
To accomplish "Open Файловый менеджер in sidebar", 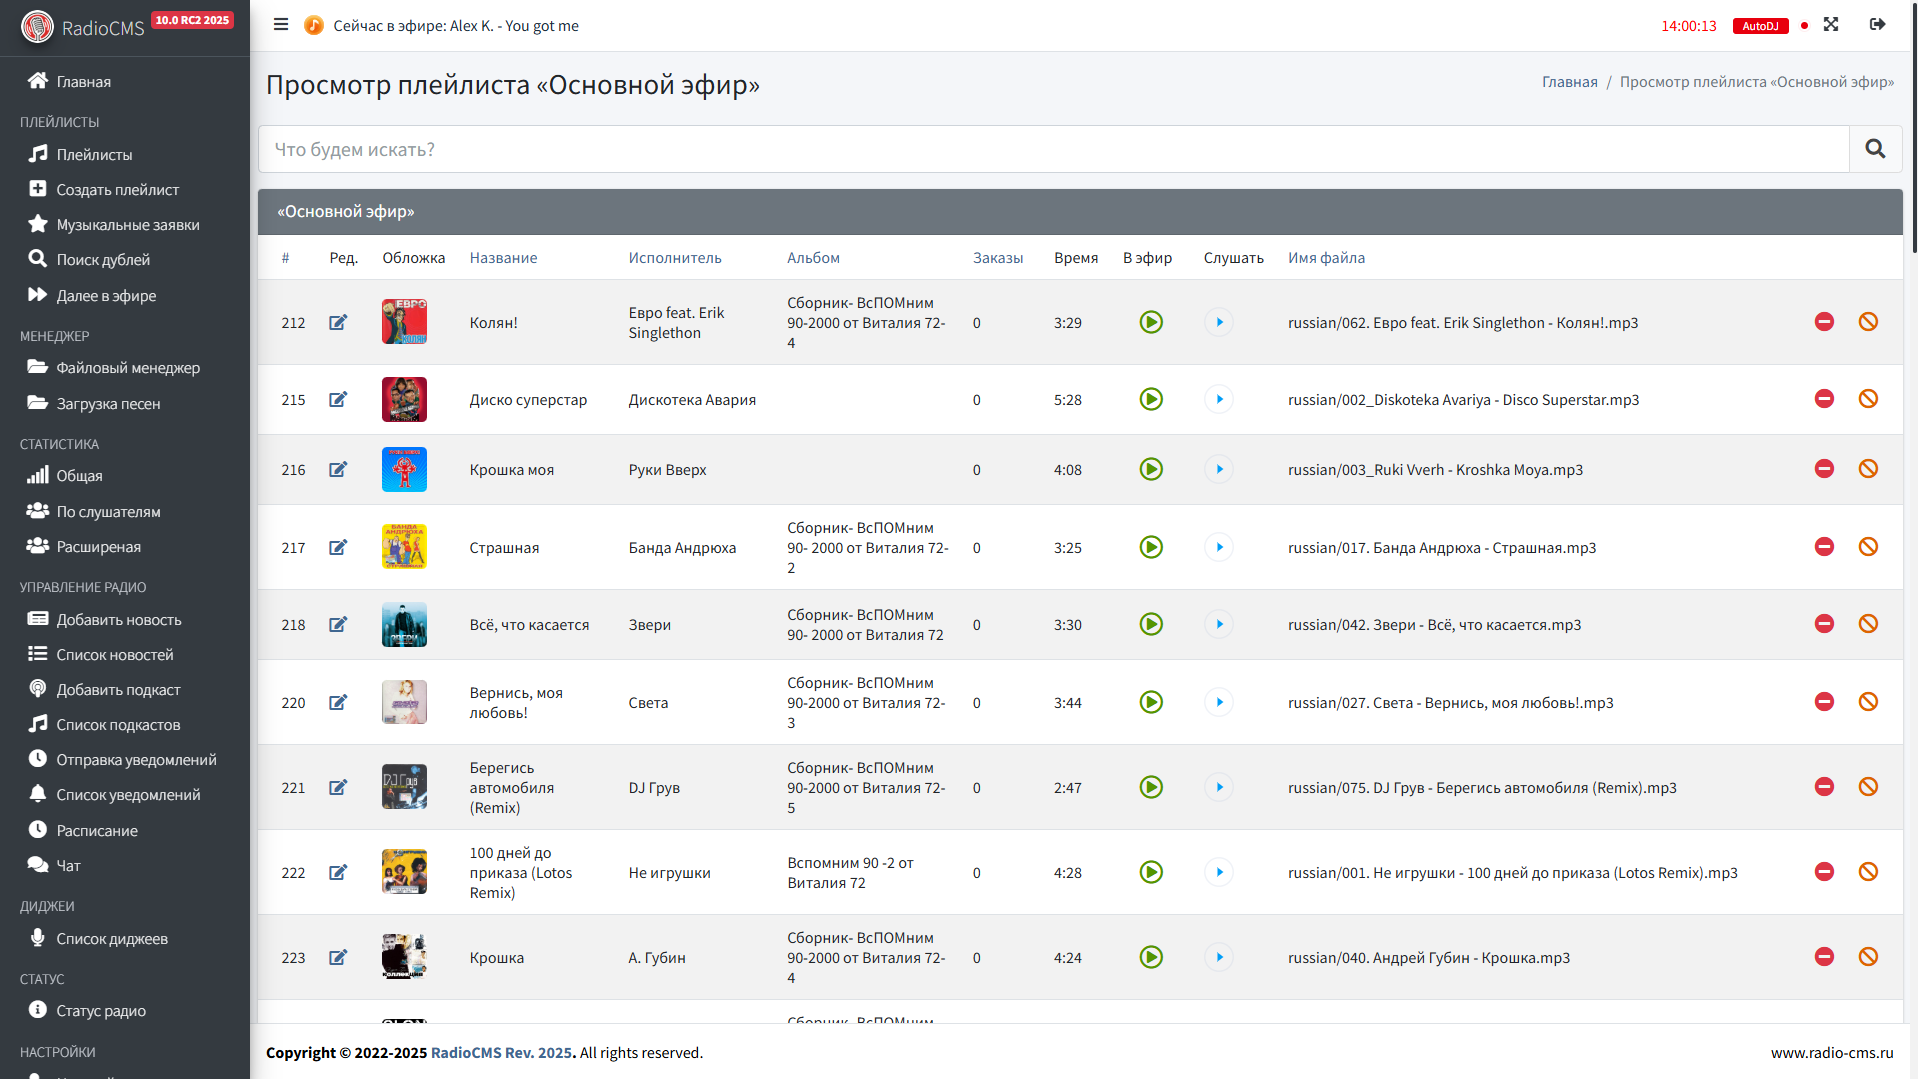I will (128, 368).
